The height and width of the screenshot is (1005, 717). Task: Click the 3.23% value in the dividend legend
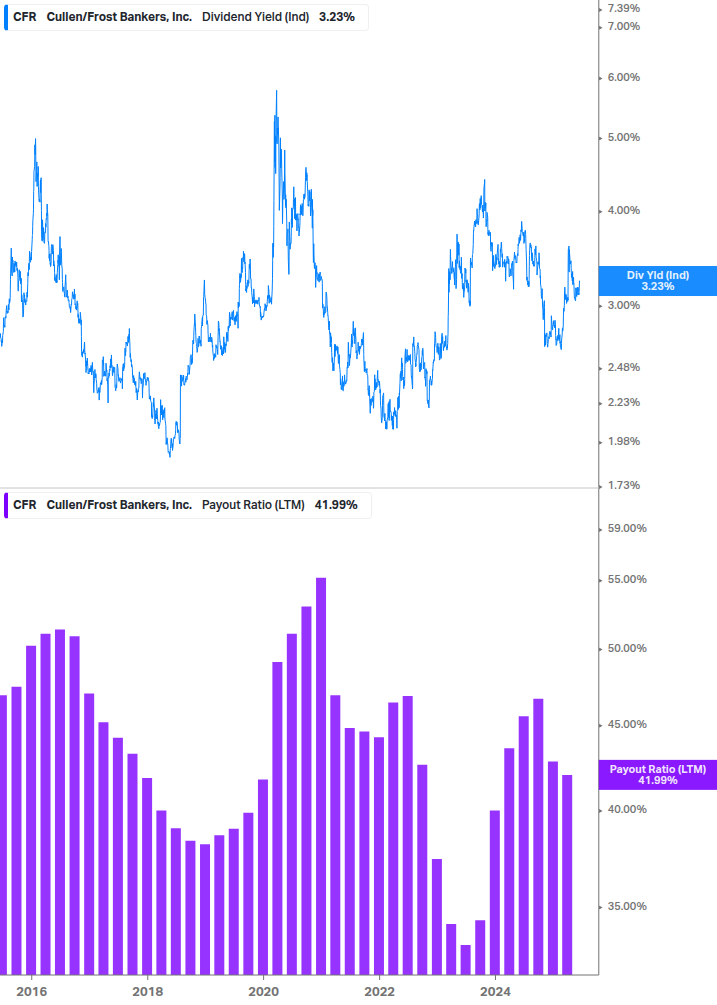click(336, 17)
